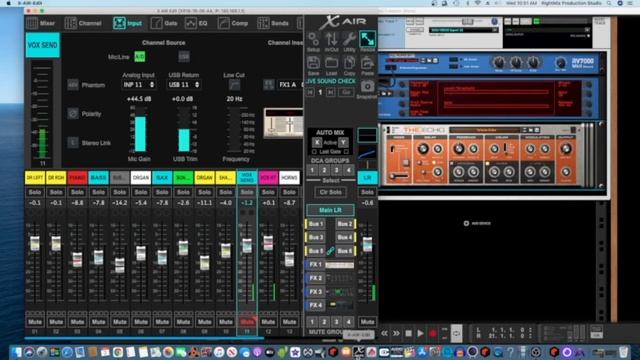Click the Reason fast-forward transport button
Screen dimensions: 640x360
396,333
